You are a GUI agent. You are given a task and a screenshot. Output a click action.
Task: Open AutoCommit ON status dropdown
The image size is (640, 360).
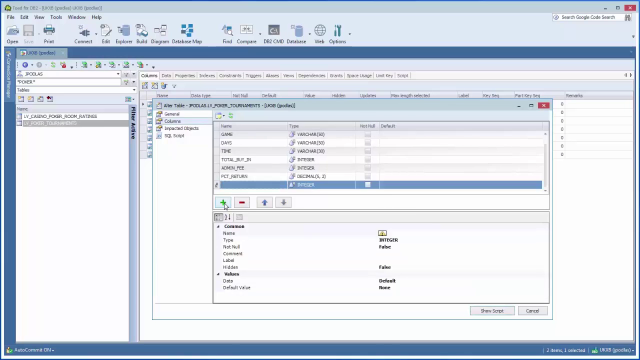point(33,350)
